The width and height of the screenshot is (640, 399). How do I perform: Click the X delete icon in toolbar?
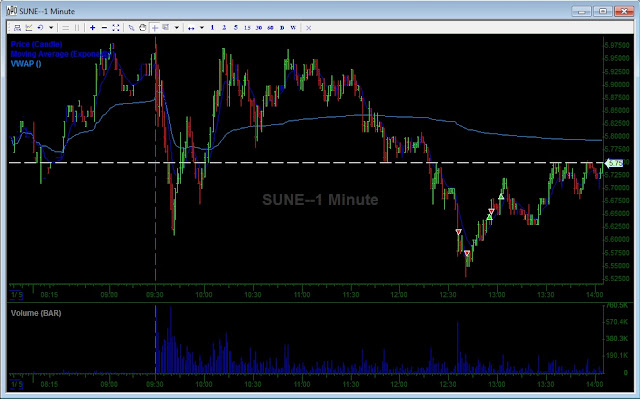[309, 28]
